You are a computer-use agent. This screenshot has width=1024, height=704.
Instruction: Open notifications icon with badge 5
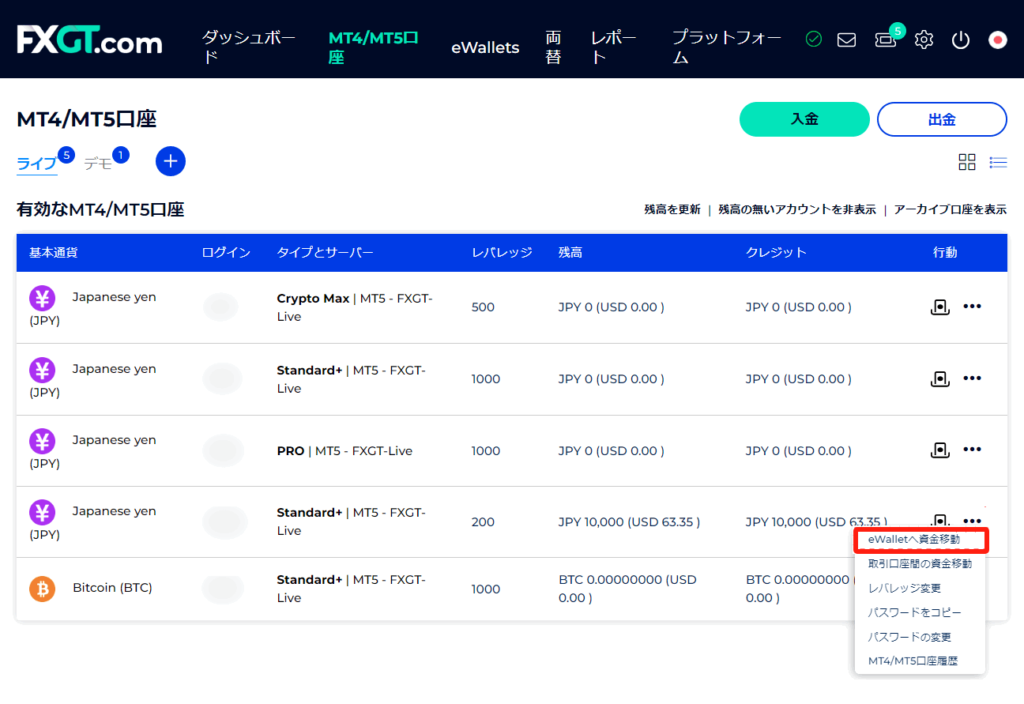pos(885,40)
